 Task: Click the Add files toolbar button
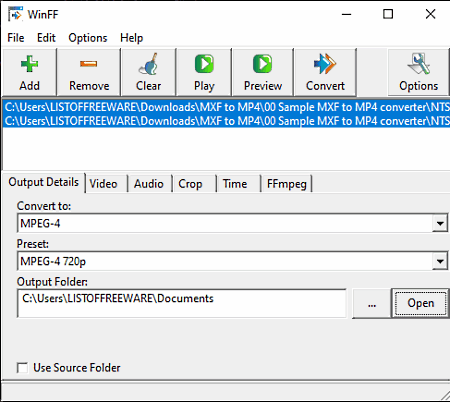point(29,72)
